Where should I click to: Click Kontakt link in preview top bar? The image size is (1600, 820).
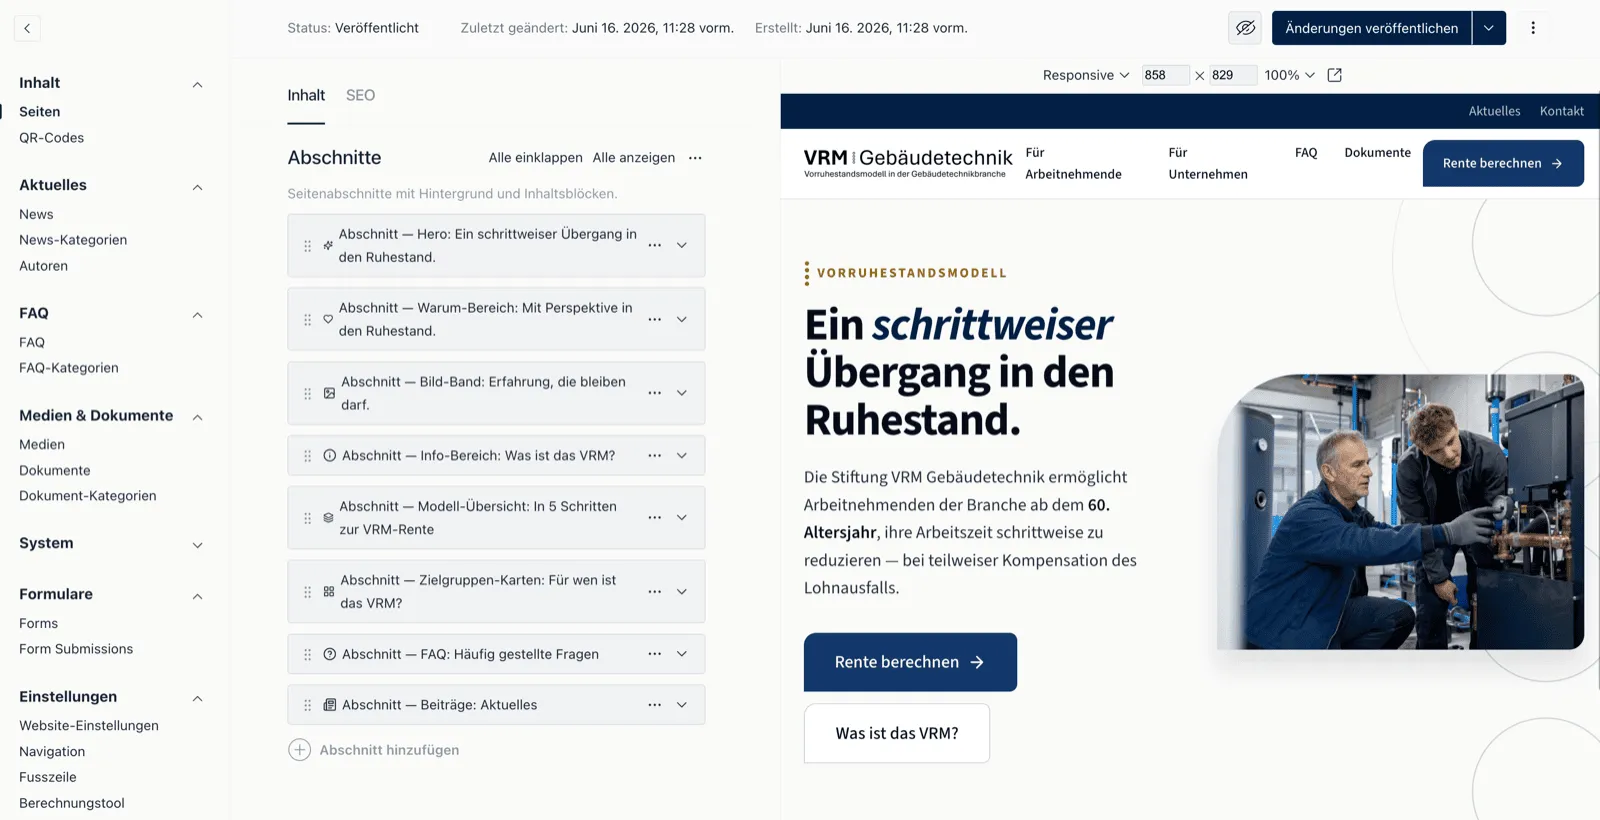(1561, 111)
